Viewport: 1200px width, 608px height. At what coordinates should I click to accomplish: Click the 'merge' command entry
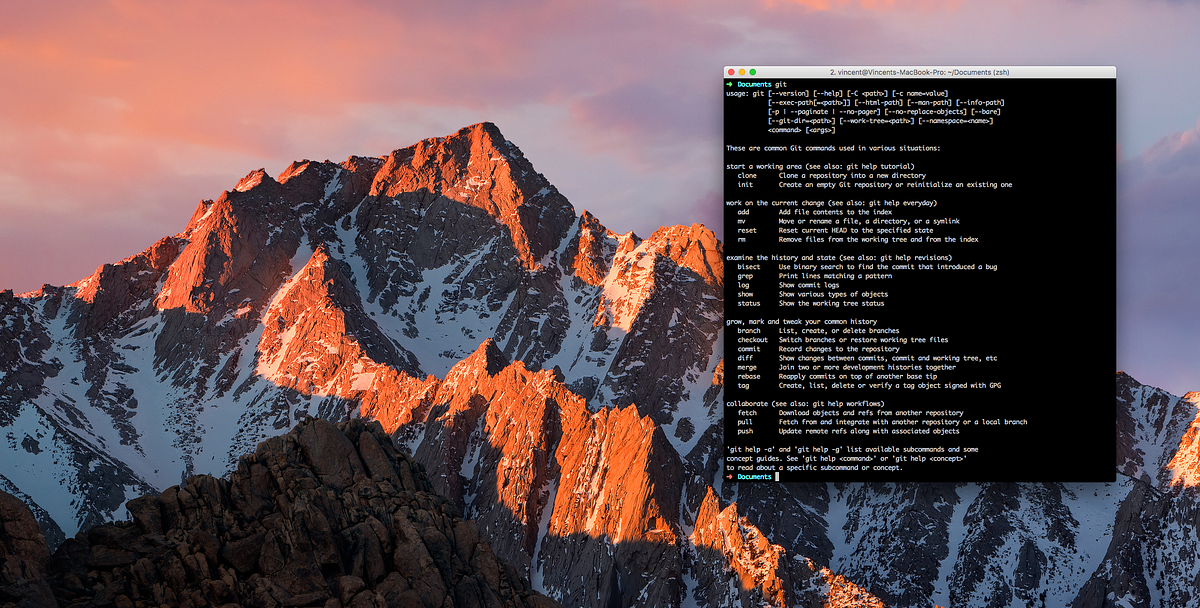coord(747,367)
